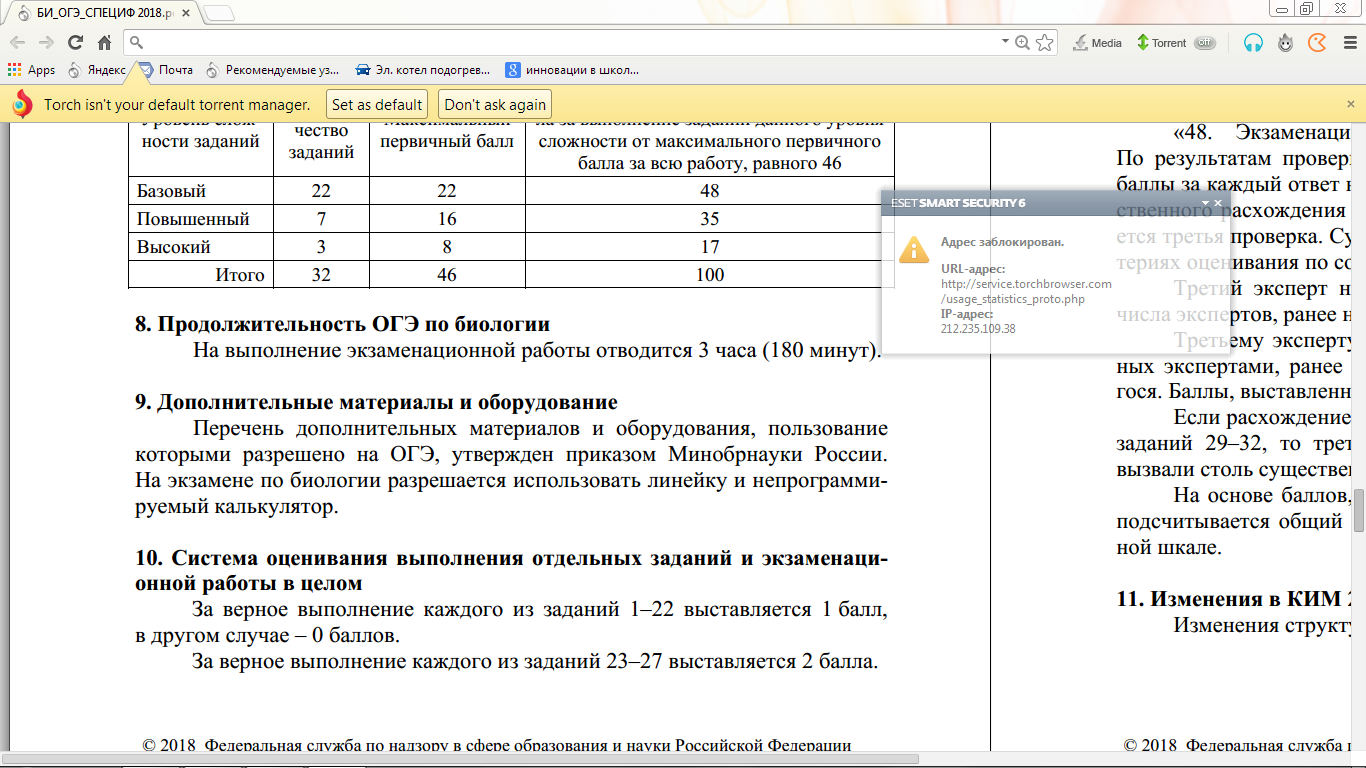Viewport: 1366px width, 768px height.
Task: Restore down the browser window
Action: click(x=1307, y=9)
